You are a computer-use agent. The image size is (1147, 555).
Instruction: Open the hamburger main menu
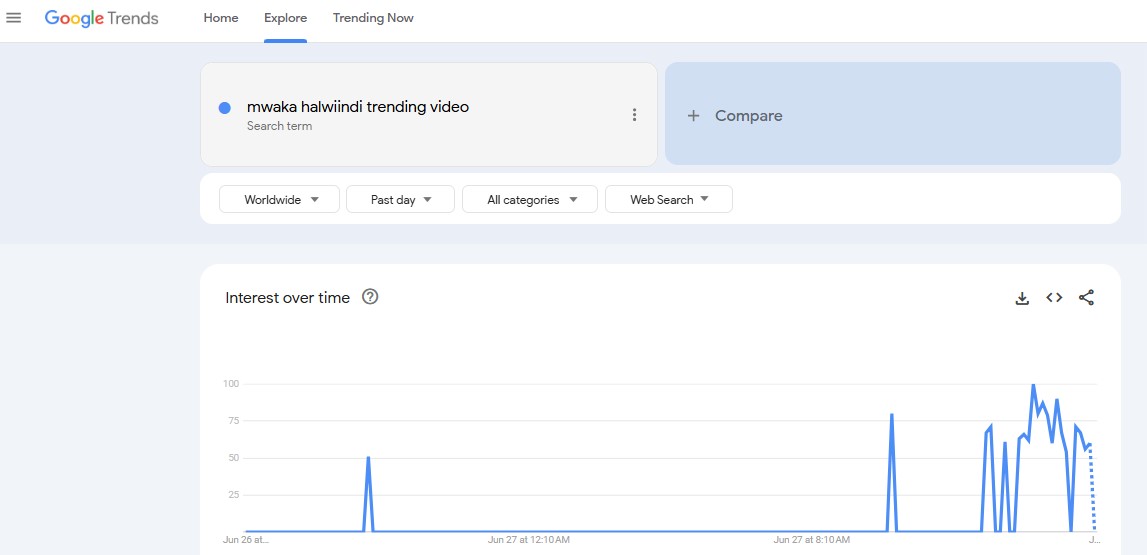[14, 18]
